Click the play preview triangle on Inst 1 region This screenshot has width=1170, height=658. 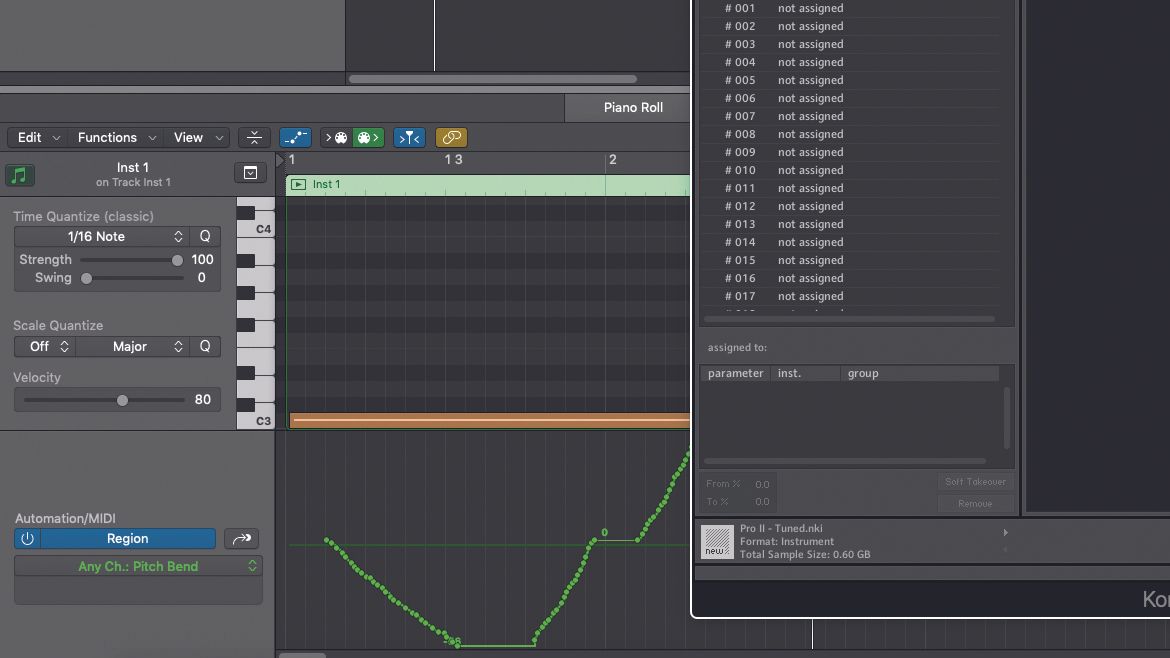[298, 184]
